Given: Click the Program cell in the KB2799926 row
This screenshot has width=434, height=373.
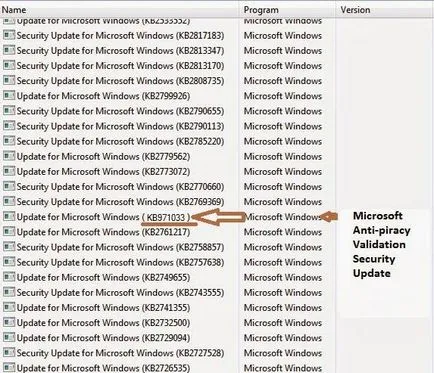Looking at the screenshot, I should point(283,96).
